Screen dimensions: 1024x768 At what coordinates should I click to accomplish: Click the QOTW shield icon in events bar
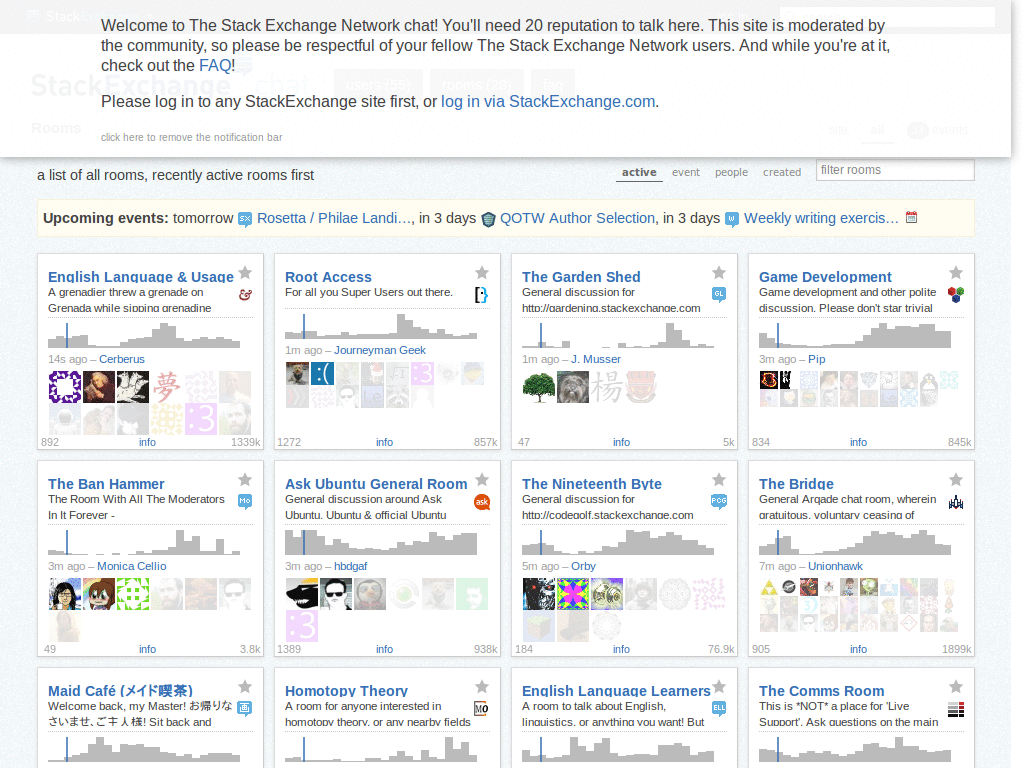488,218
